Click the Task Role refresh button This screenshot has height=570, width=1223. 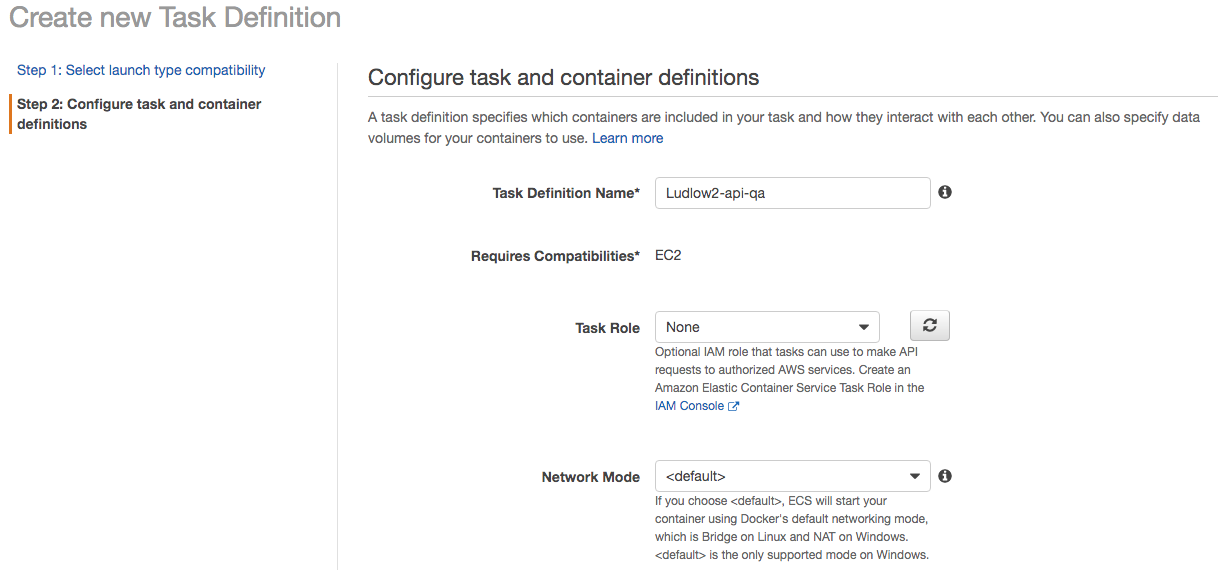click(929, 326)
